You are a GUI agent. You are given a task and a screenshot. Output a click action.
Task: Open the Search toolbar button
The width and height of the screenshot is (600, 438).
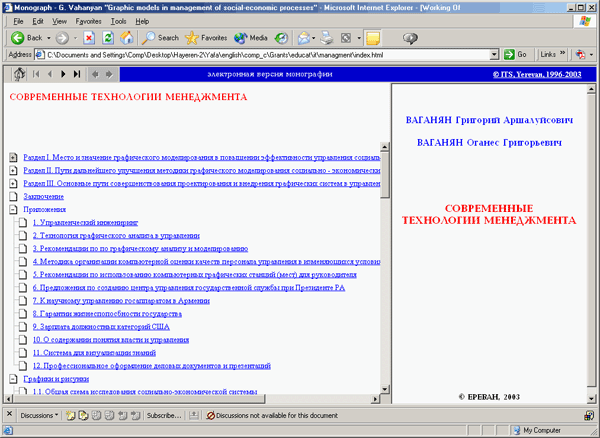159,37
